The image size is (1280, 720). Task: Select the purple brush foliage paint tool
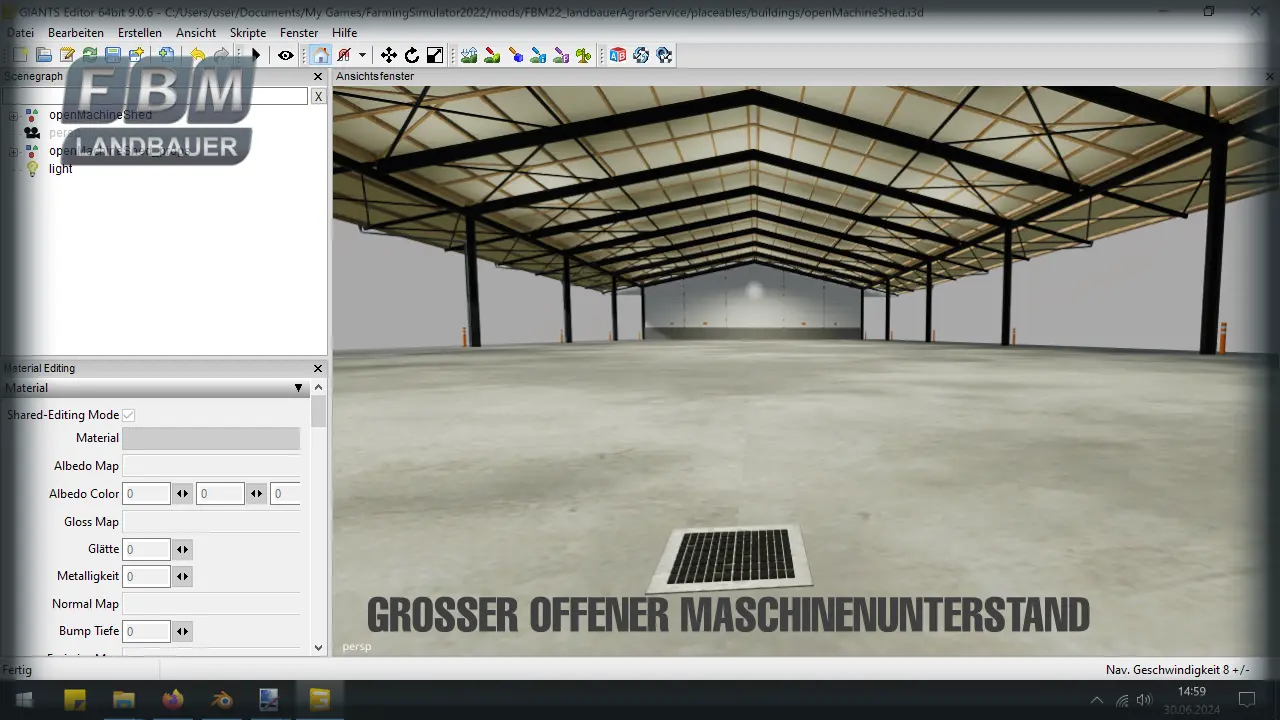[x=561, y=55]
